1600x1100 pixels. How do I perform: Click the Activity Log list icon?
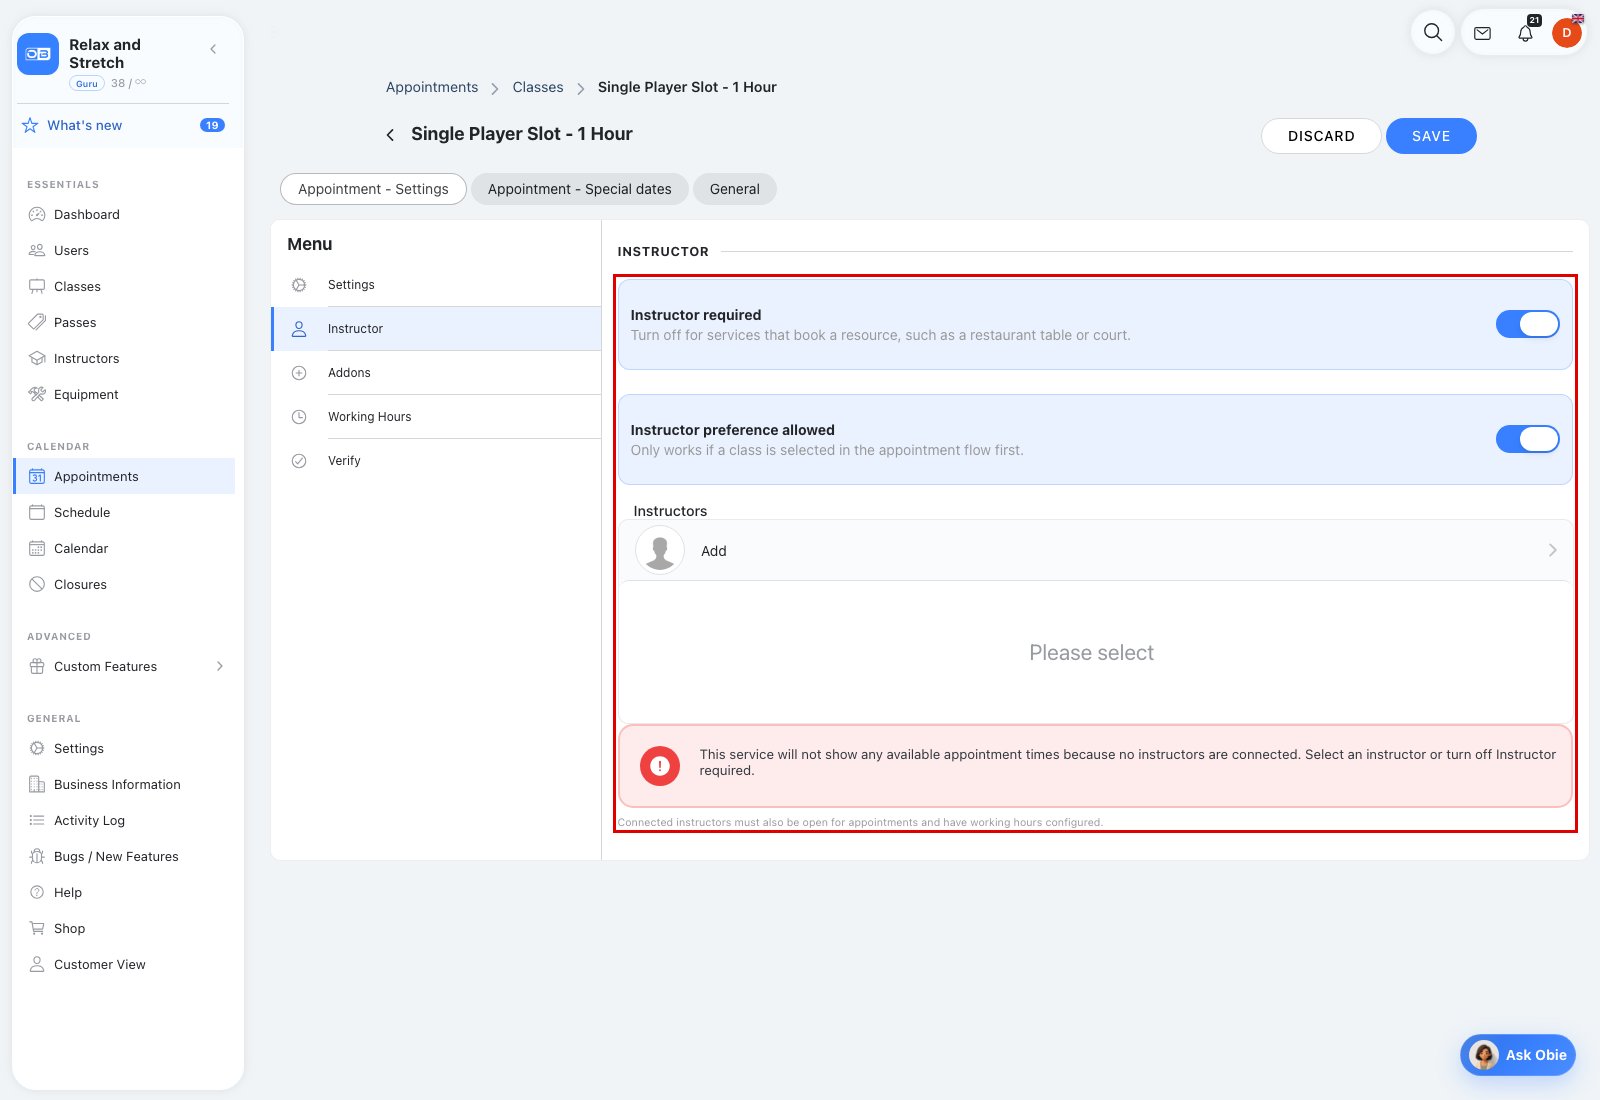(37, 820)
